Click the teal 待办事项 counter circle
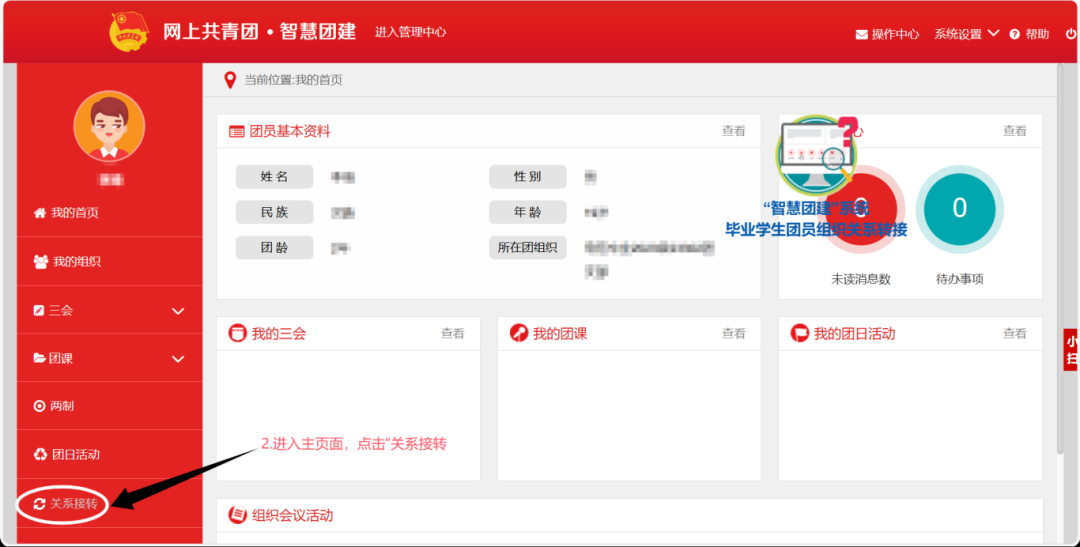1080x547 pixels. click(959, 208)
